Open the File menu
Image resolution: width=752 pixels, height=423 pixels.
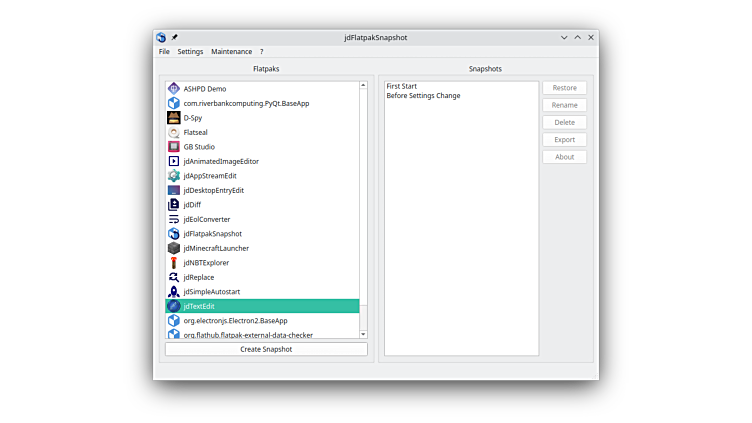coord(164,51)
